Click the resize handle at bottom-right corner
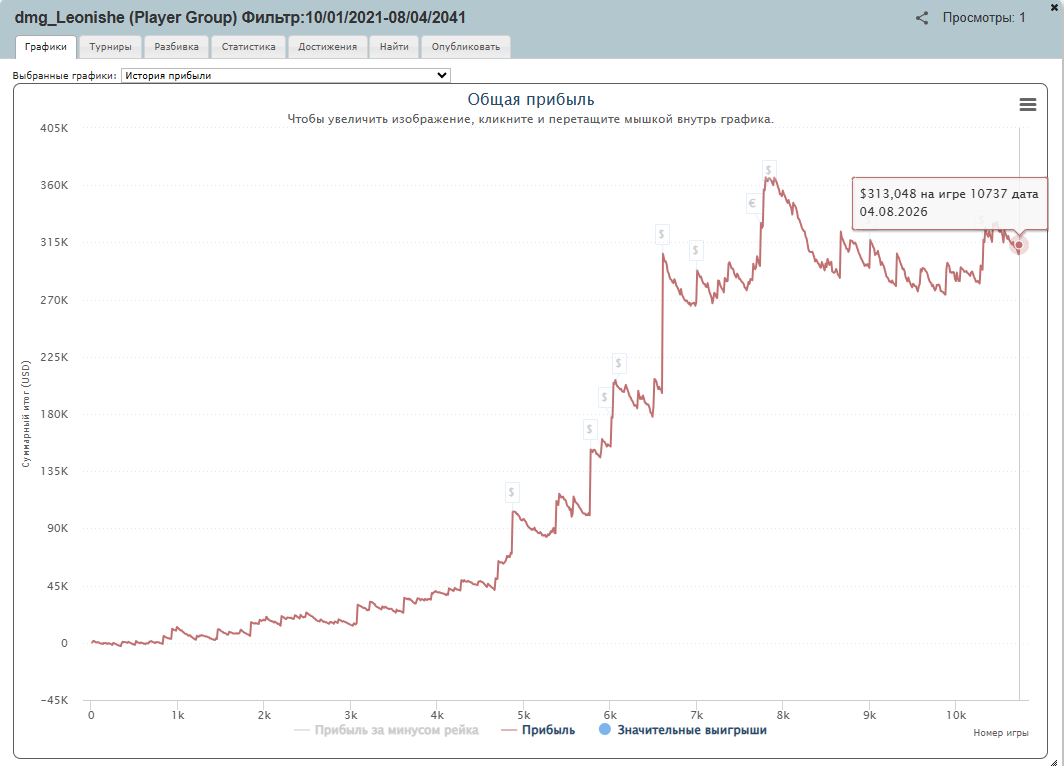The width and height of the screenshot is (1064, 766). pos(1054,762)
